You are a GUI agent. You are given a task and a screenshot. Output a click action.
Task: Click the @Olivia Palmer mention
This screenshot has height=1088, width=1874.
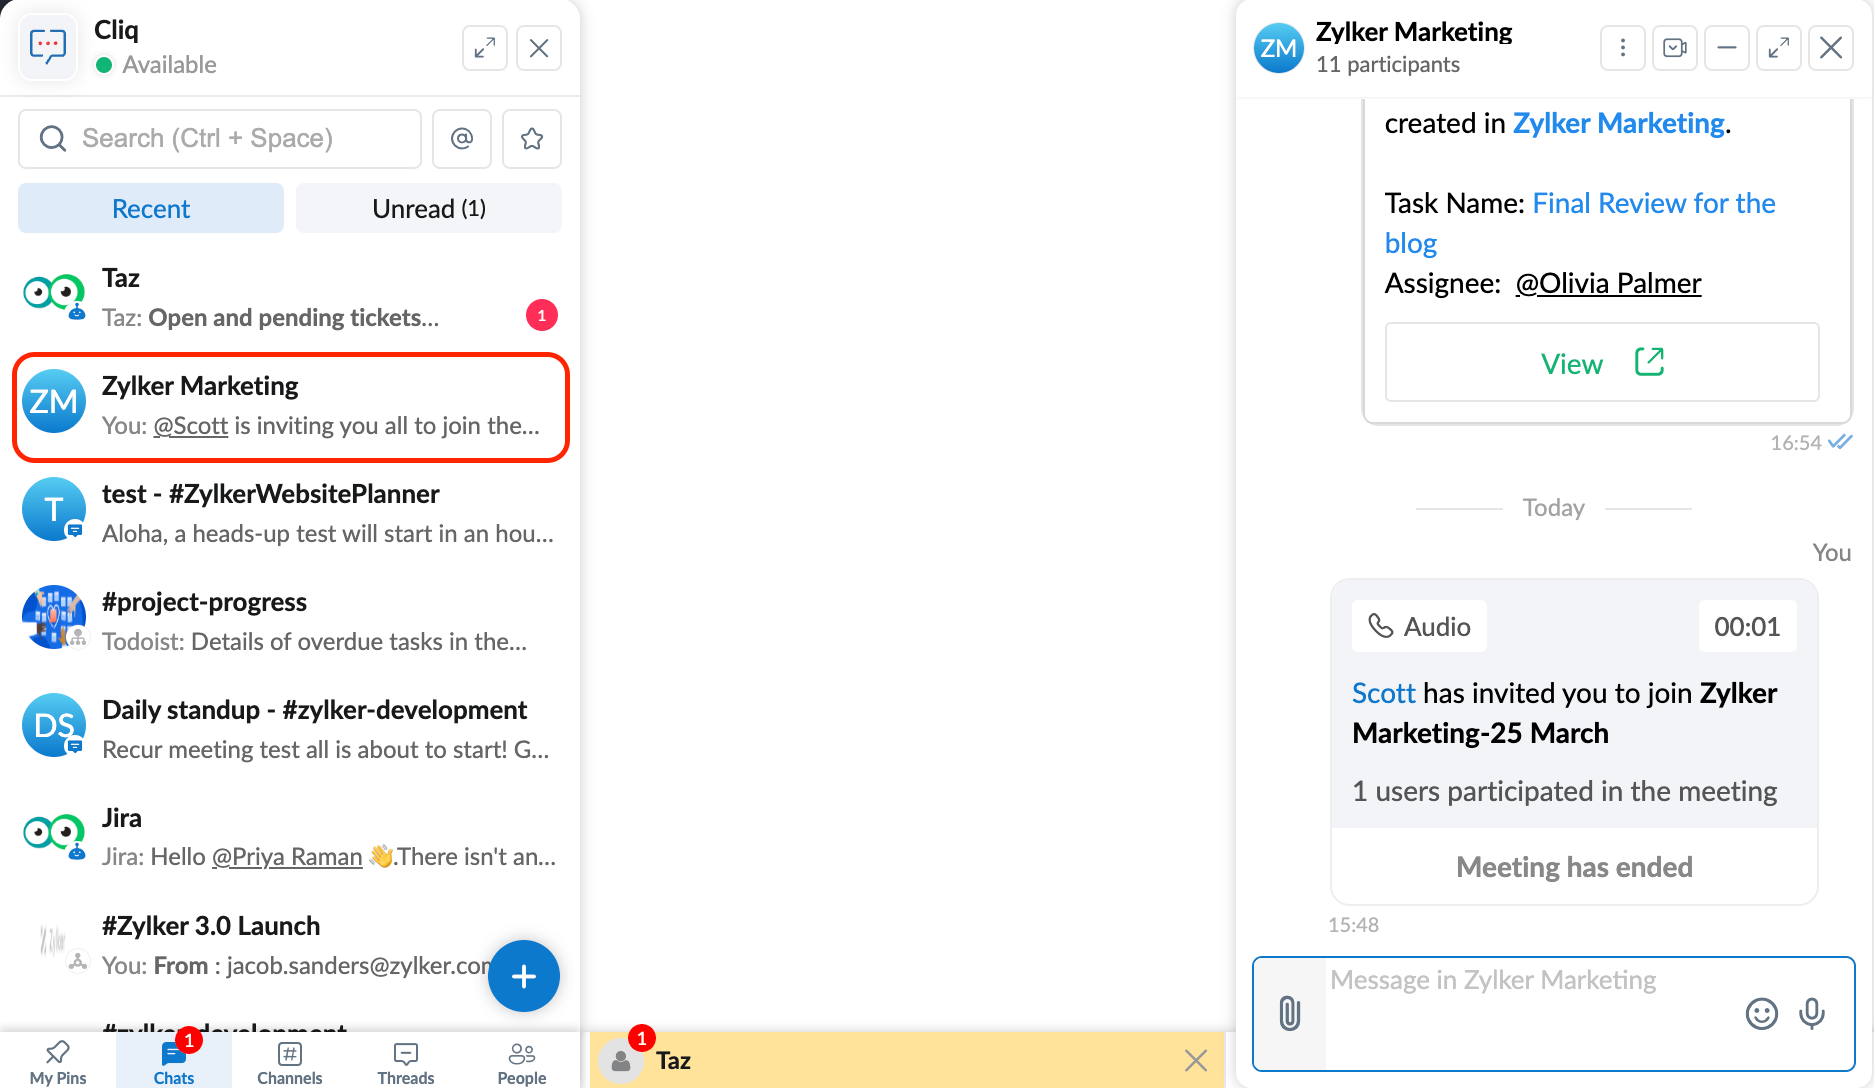1608,283
